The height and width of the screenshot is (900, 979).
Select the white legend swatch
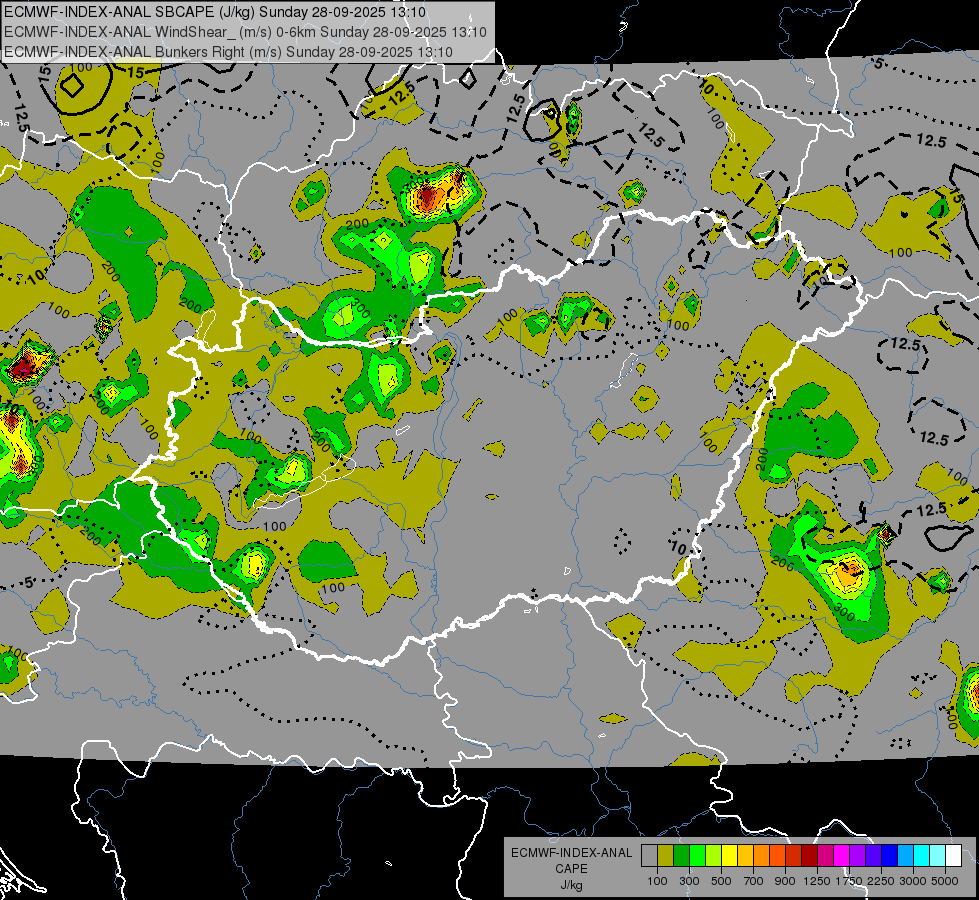953,856
